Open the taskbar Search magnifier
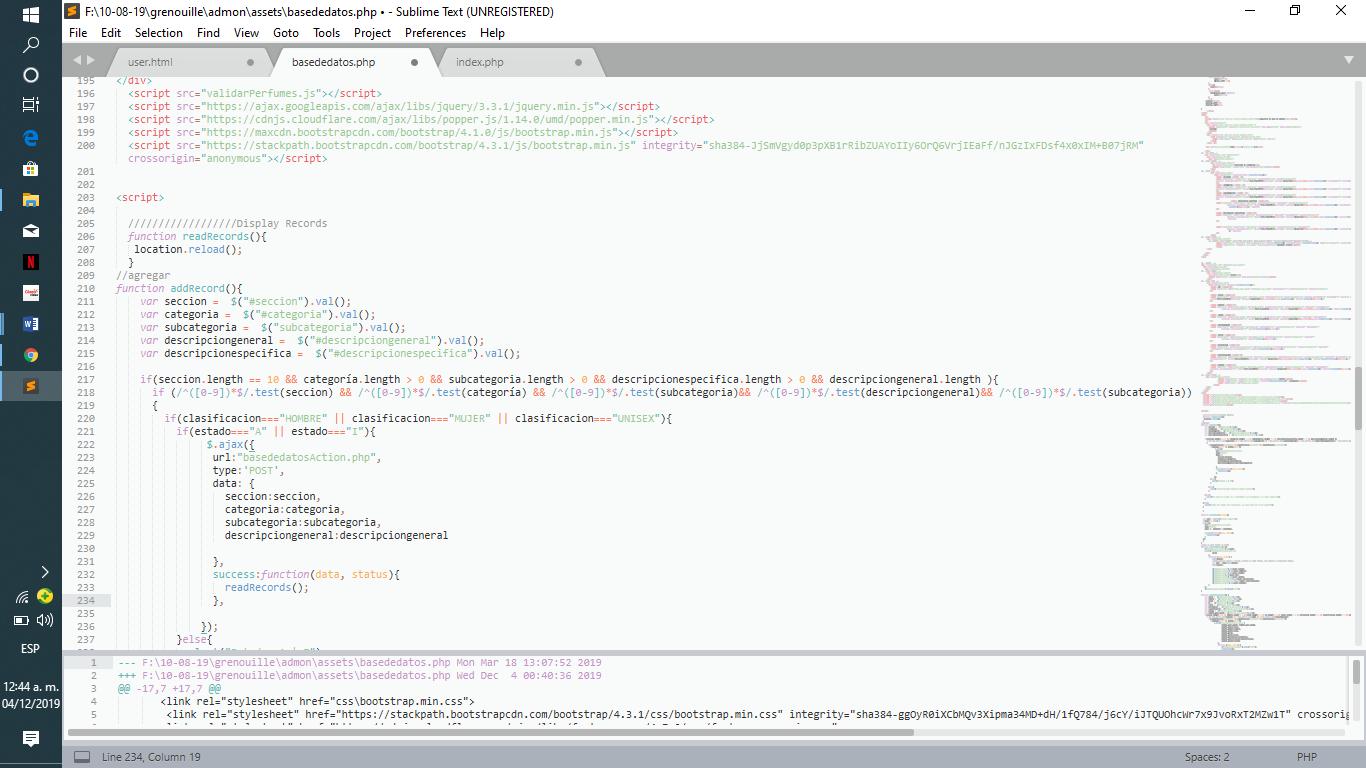1366x768 pixels. pos(30,45)
